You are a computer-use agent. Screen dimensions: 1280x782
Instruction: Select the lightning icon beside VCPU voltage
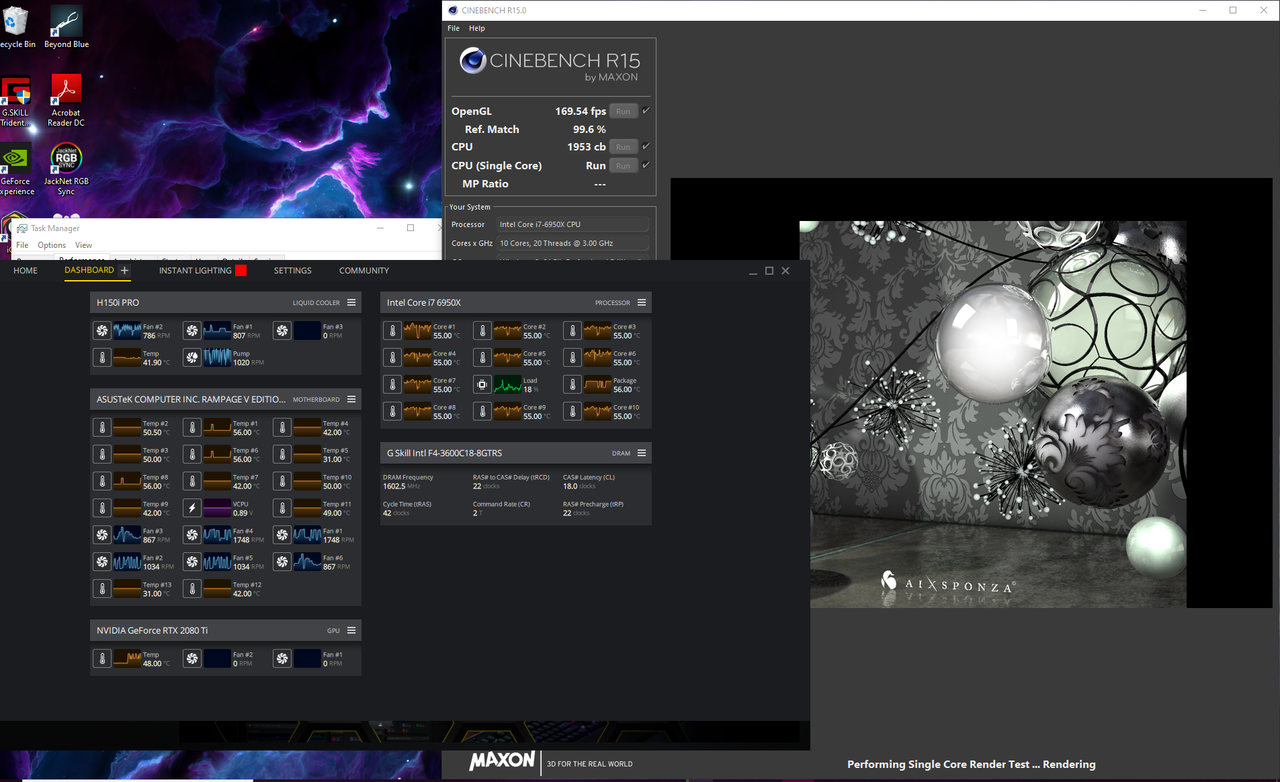pos(191,507)
